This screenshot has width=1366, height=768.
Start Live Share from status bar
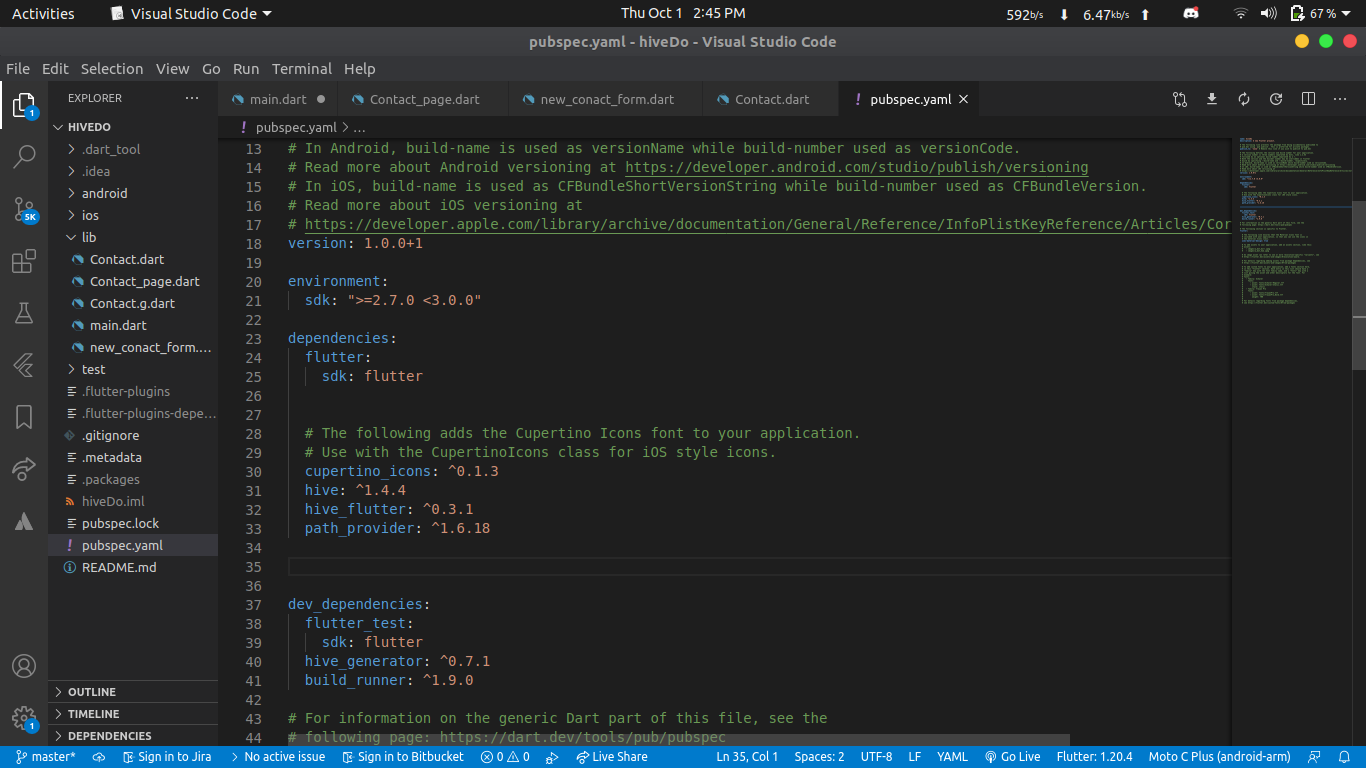click(611, 757)
